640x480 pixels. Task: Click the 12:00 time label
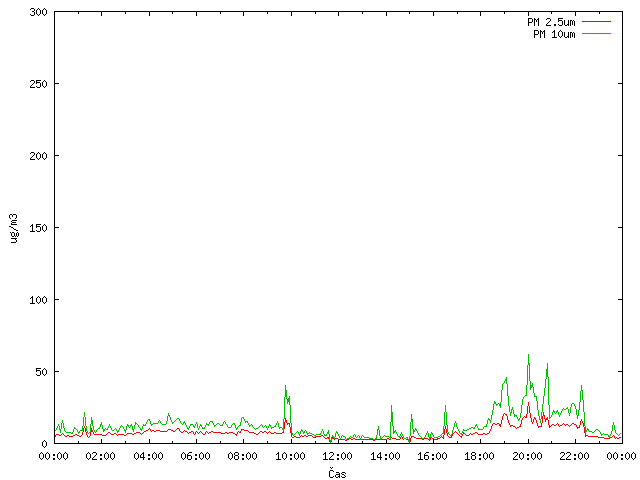point(337,456)
